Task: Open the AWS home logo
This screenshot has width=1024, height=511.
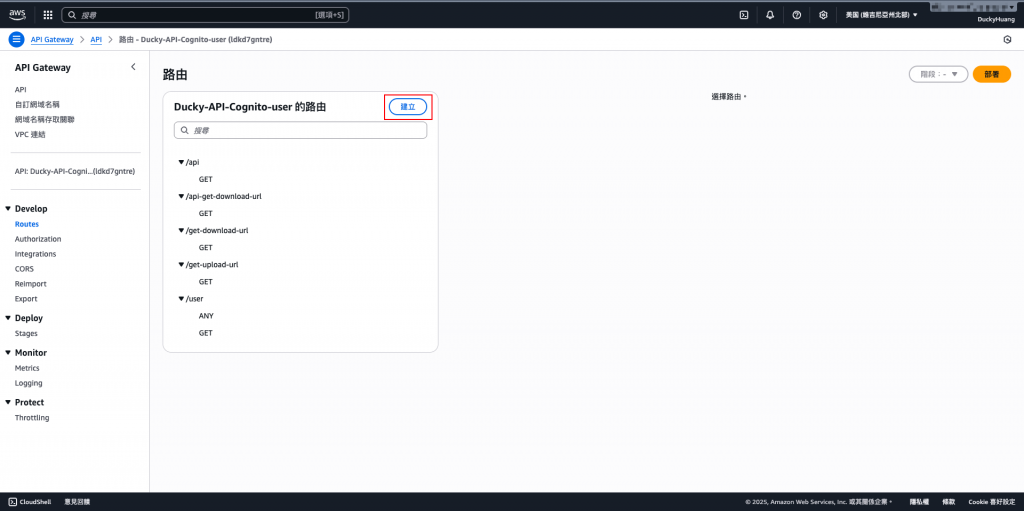Action: click(17, 14)
